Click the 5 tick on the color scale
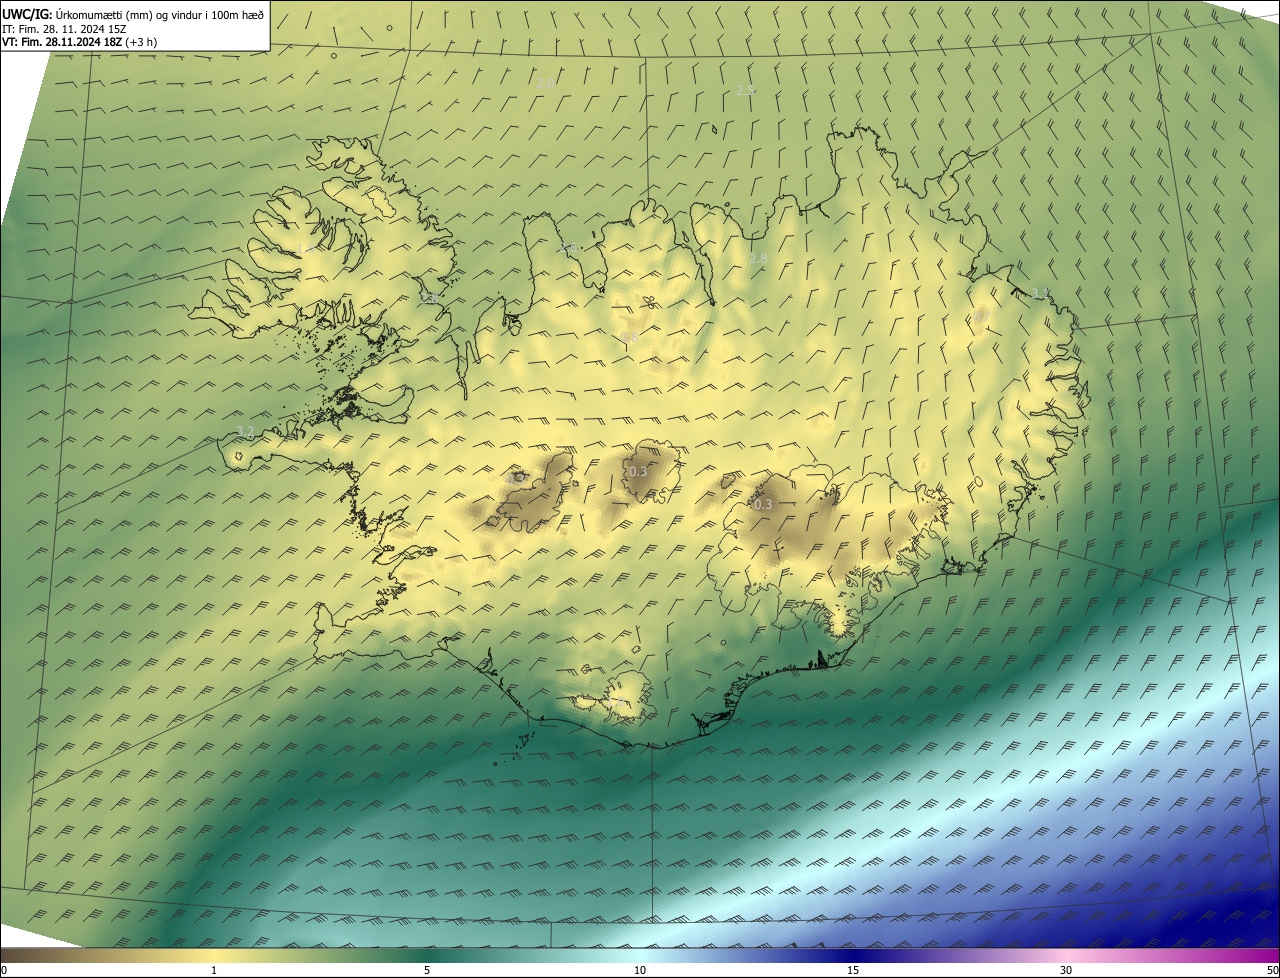1280x978 pixels. 427,970
